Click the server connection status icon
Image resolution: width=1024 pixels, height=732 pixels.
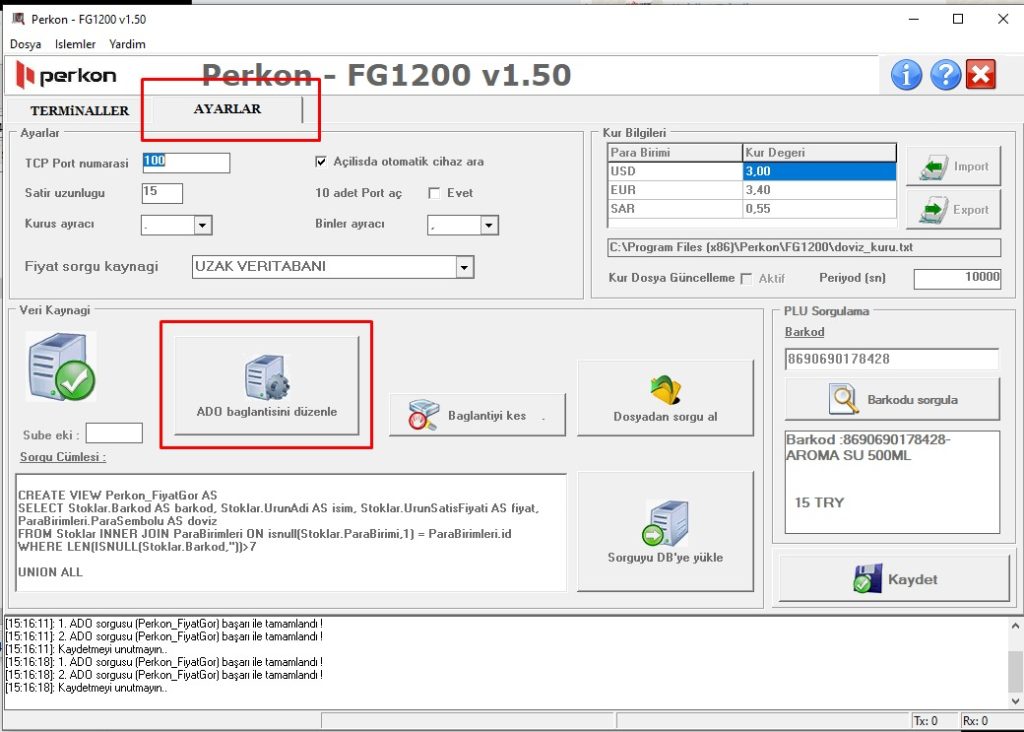[61, 366]
